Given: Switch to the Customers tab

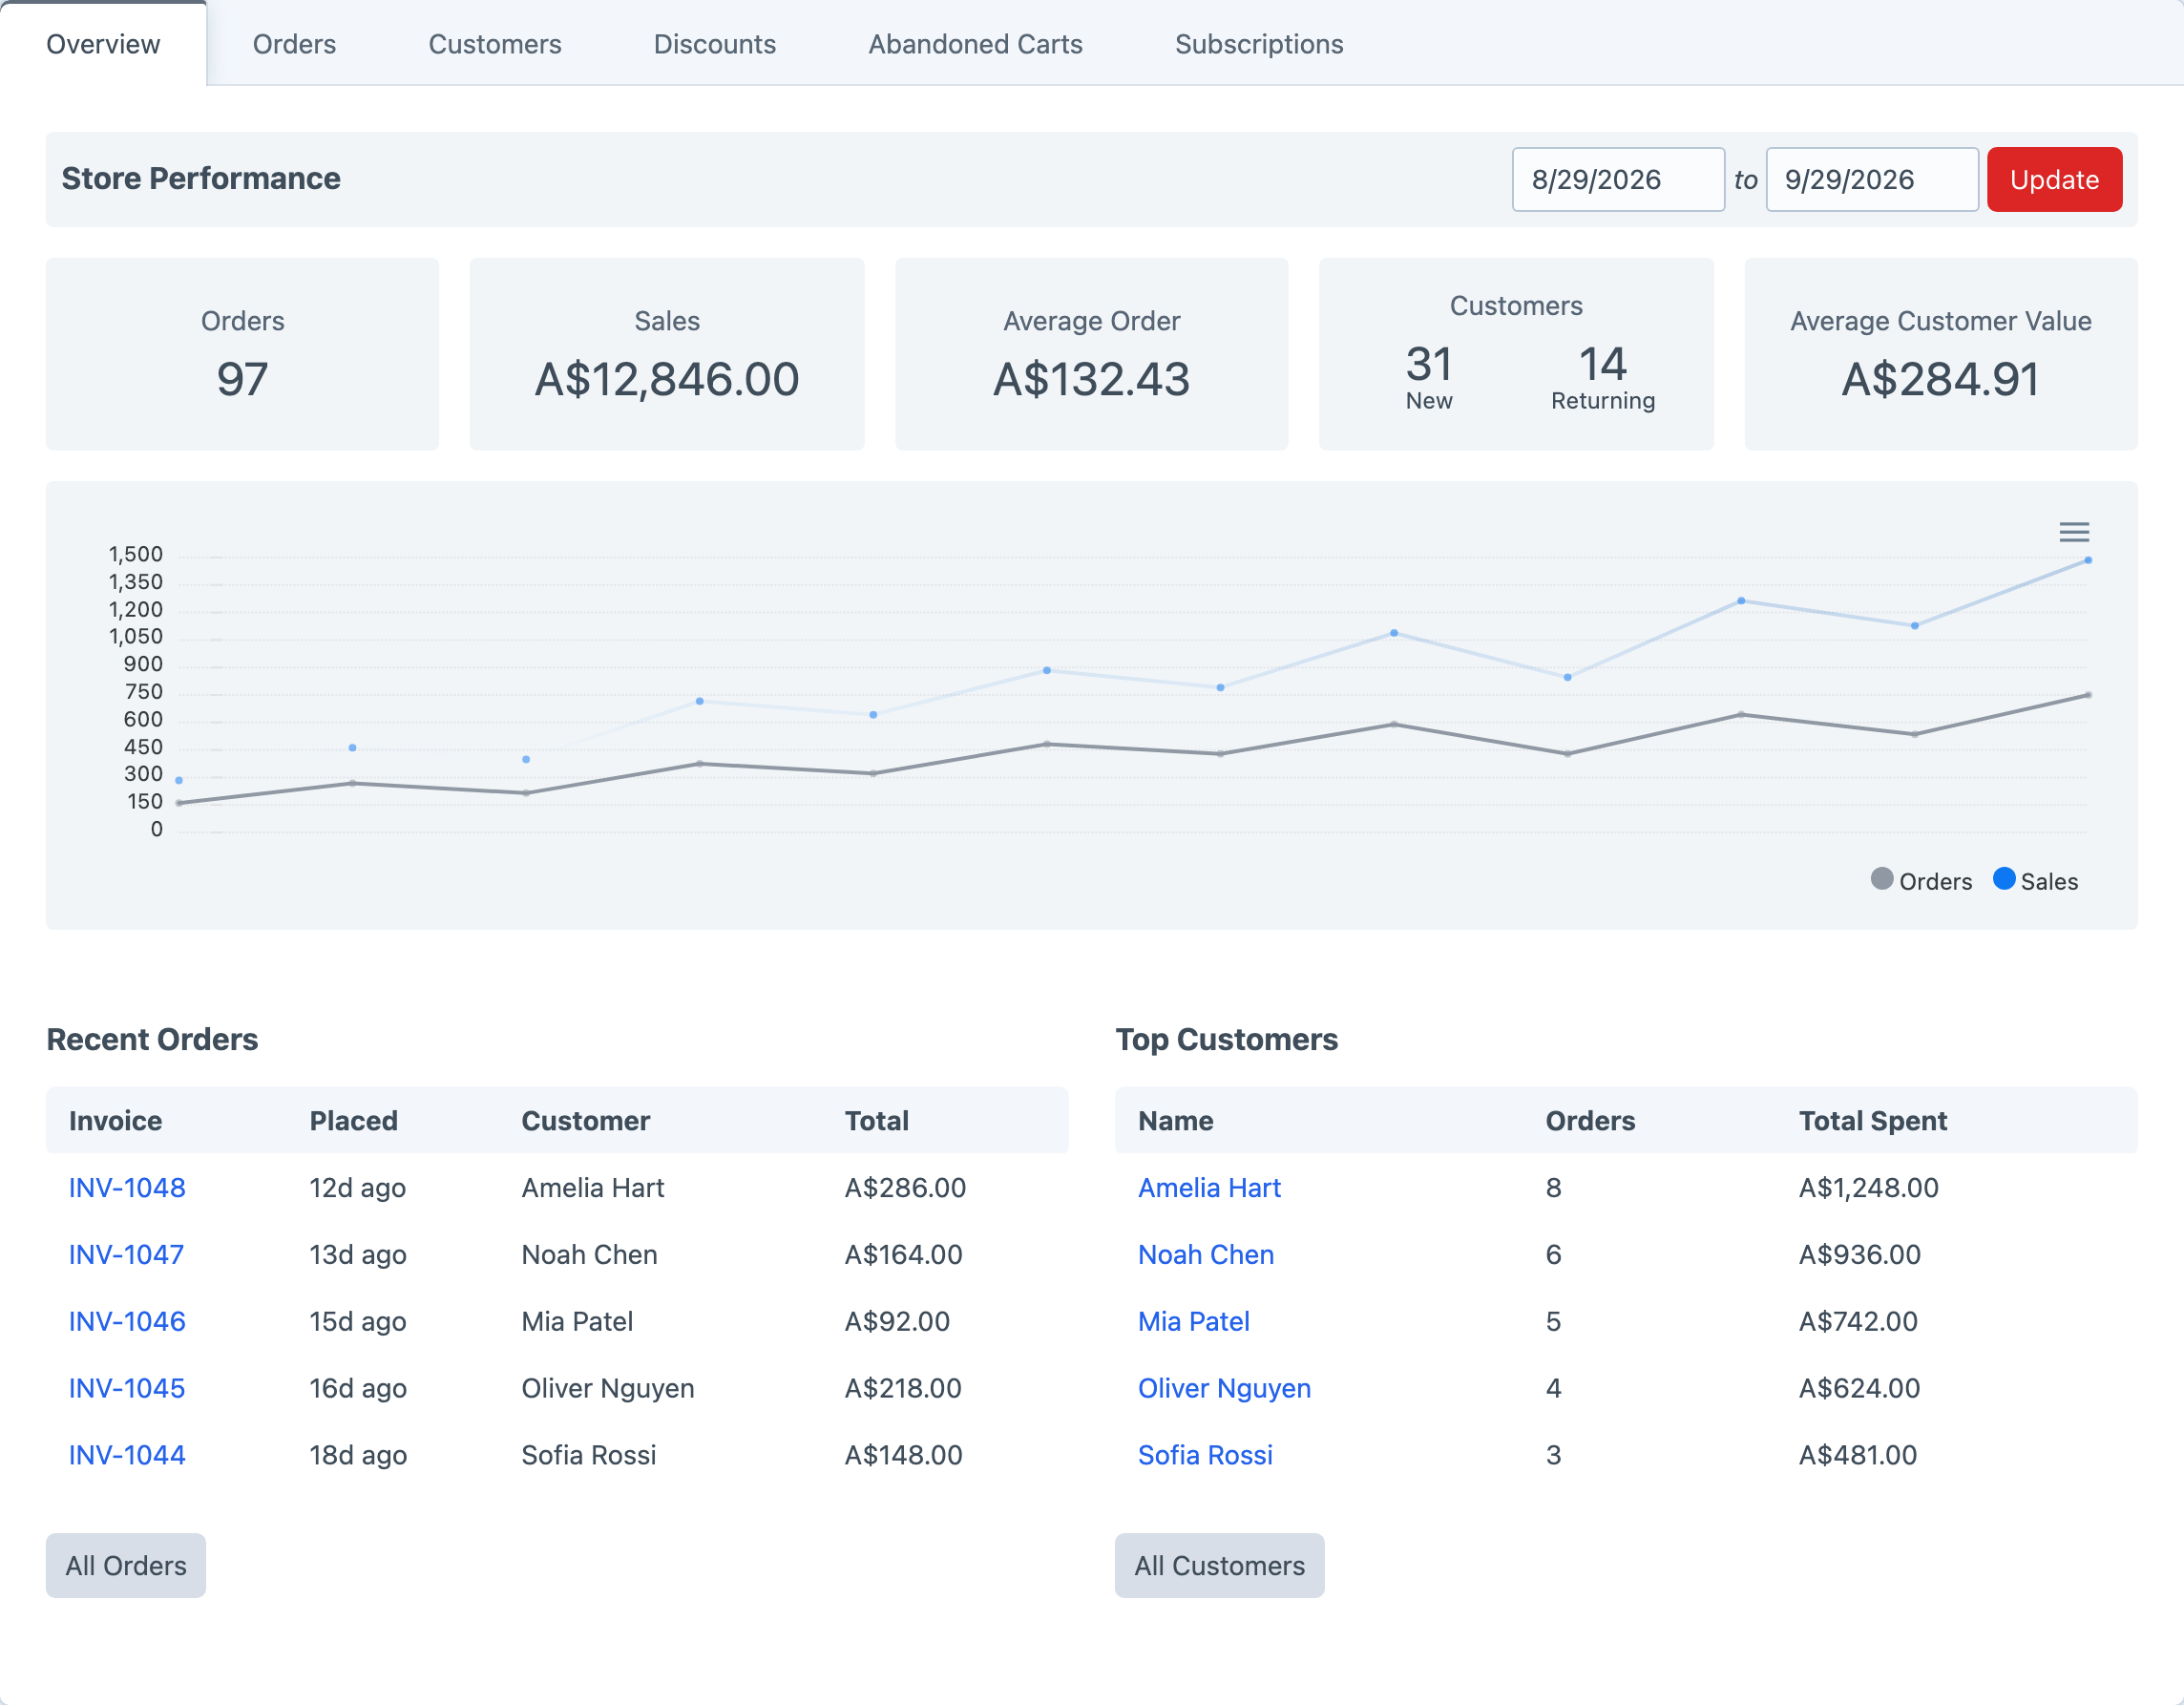Looking at the screenshot, I should coord(495,44).
